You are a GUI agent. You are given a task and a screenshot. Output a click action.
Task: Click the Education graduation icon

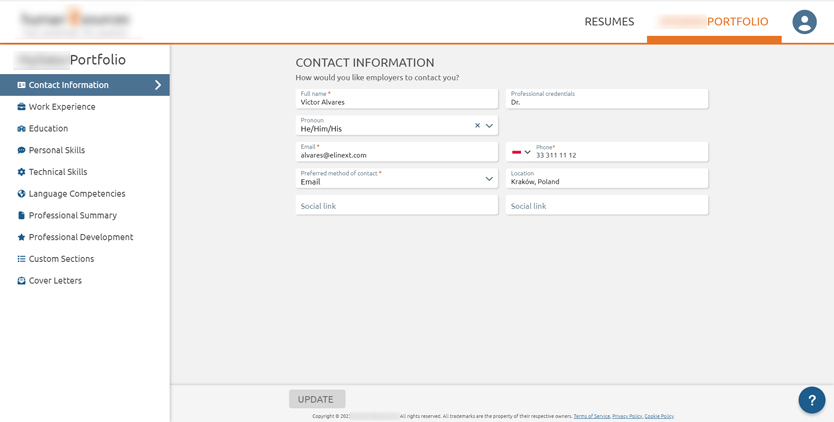[x=21, y=129]
